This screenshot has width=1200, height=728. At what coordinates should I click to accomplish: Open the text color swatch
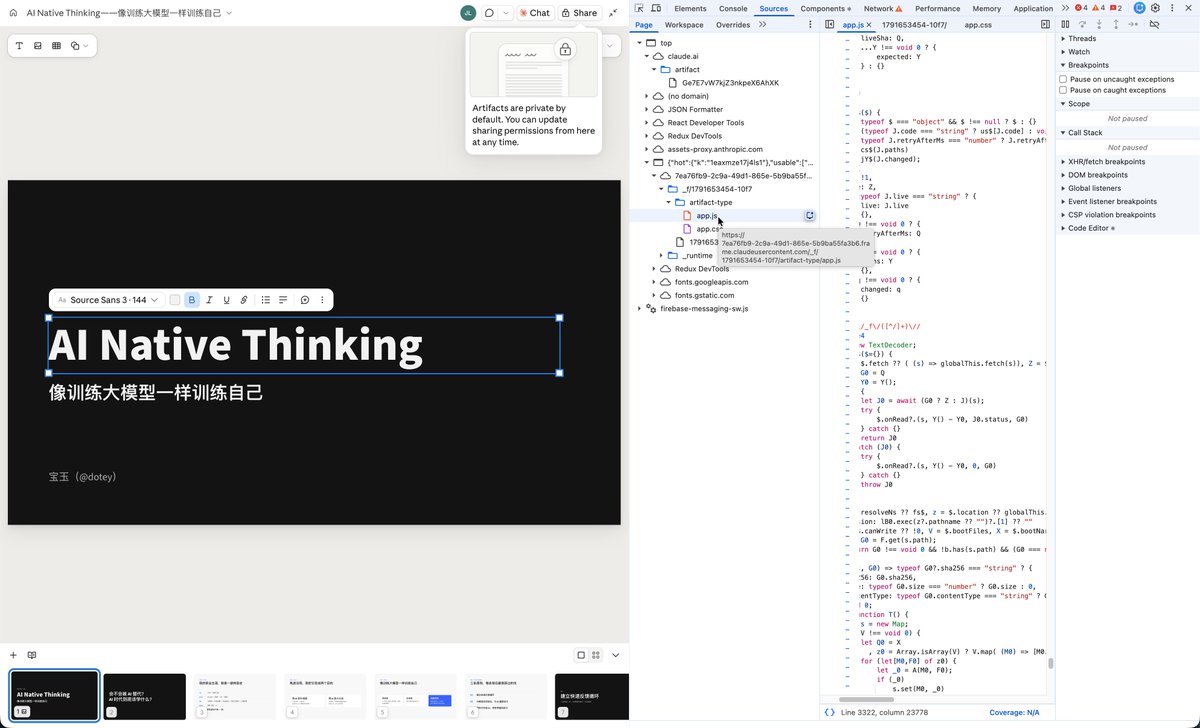point(175,300)
